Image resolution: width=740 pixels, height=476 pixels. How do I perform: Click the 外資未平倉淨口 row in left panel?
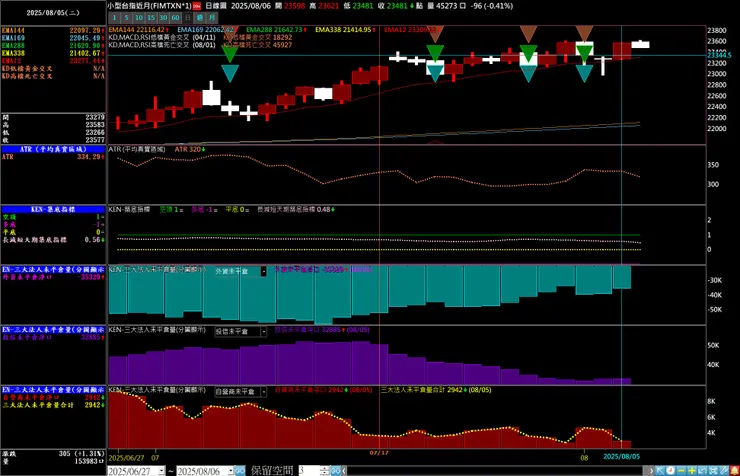53,277
